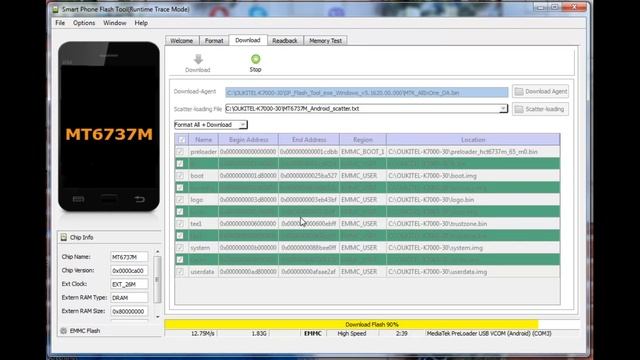Click the Download-Agent file path field
Viewport: 640px width, 360px height.
point(367,93)
